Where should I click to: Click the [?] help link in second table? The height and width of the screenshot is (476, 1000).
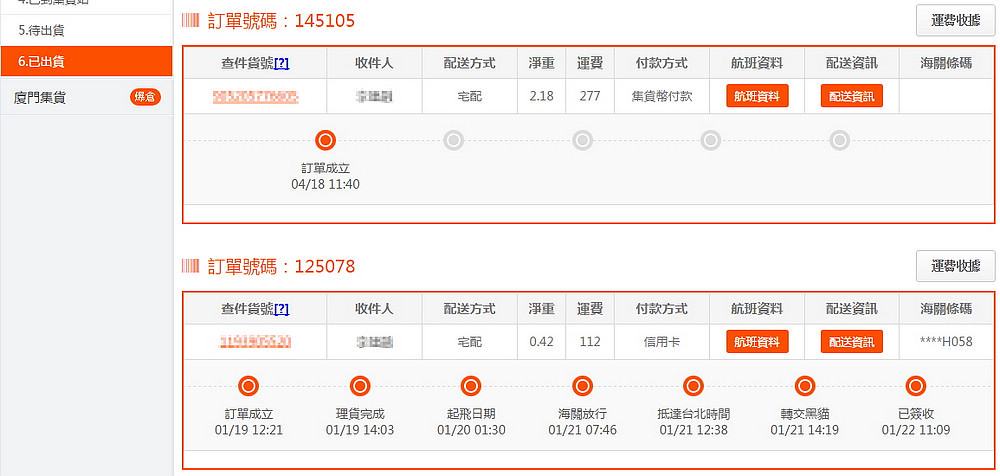(281, 309)
